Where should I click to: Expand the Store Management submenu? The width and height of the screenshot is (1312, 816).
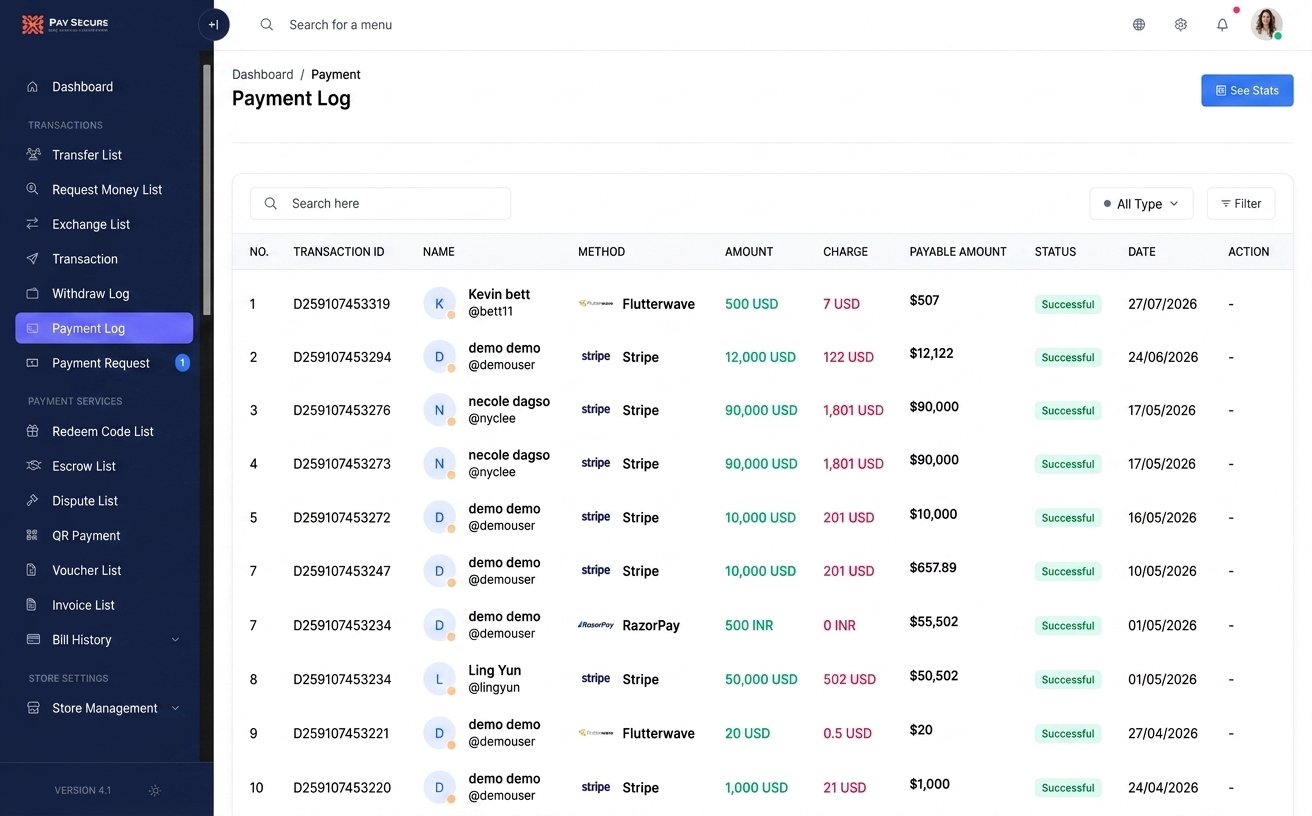point(176,708)
